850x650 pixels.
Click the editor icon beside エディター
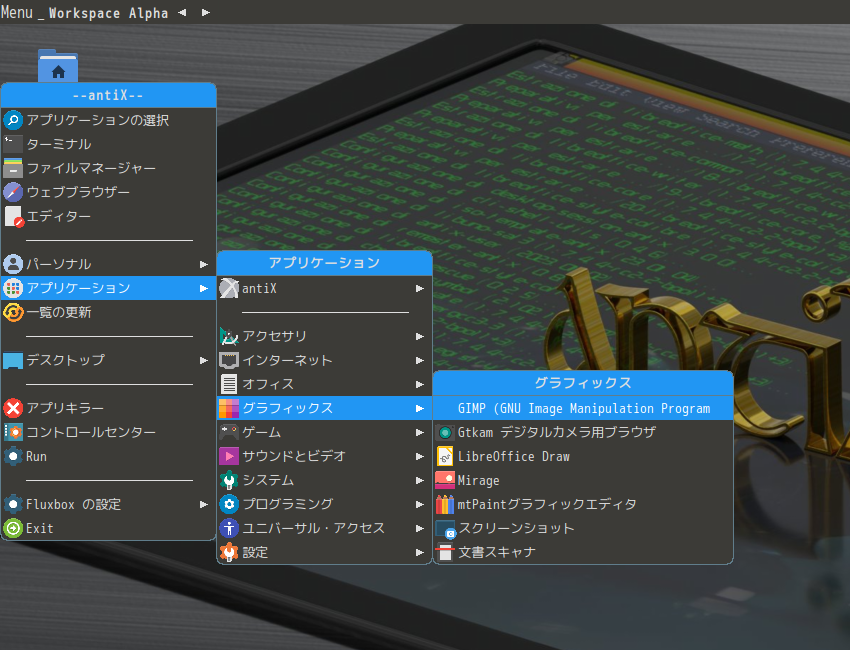coord(13,216)
